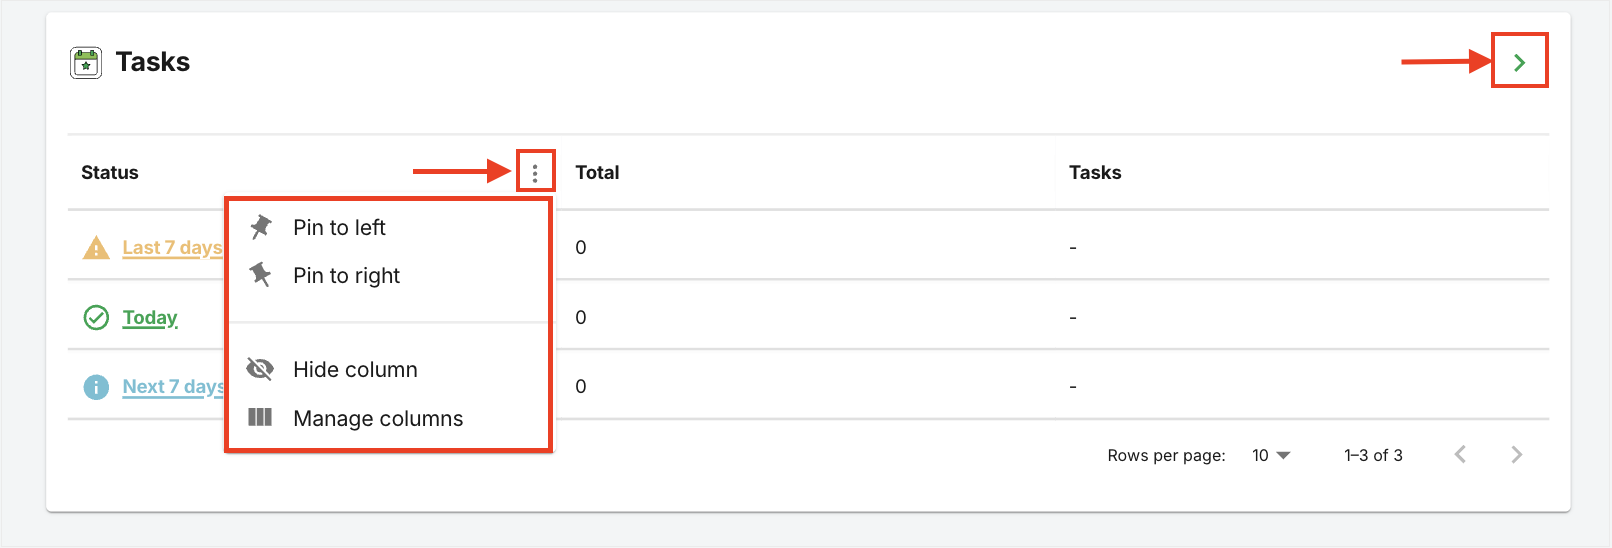
Task: Click the Tasks calendar icon
Action: point(86,63)
